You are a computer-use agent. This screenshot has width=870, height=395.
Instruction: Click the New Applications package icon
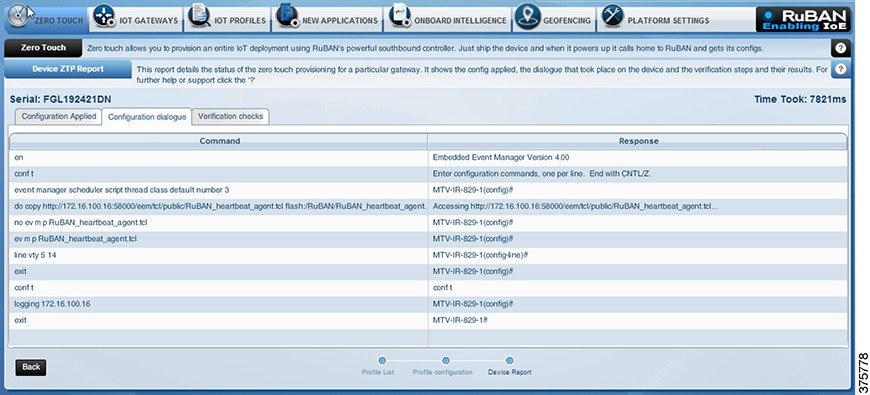287,16
